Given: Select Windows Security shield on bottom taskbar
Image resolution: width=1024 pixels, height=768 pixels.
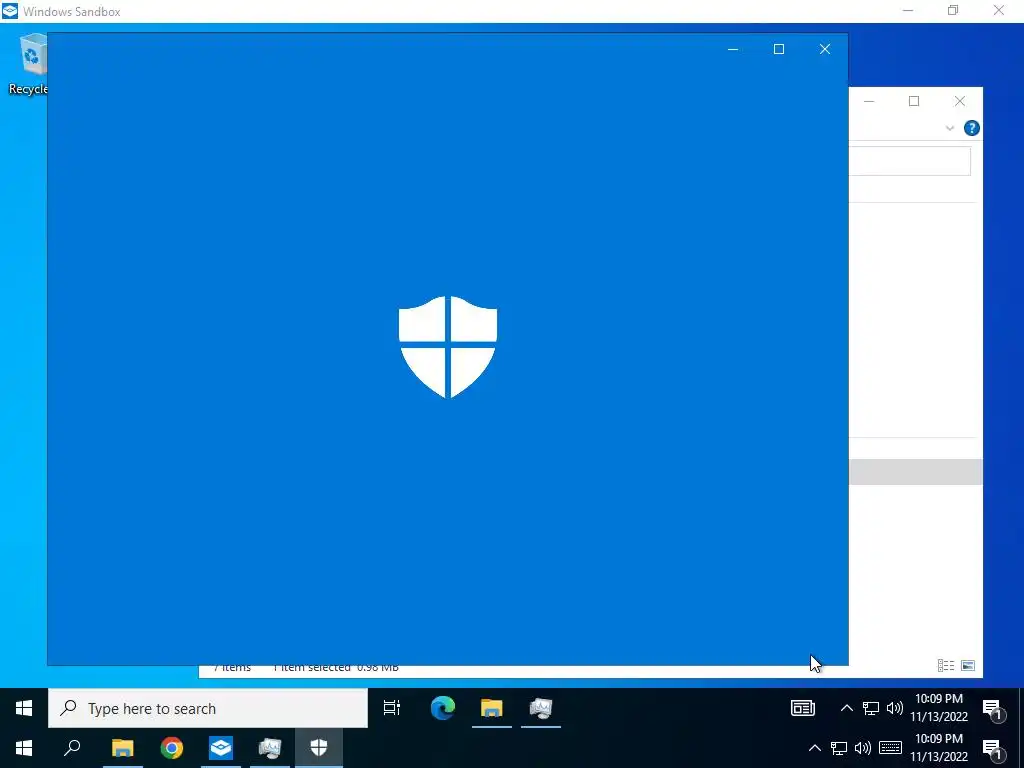Looking at the screenshot, I should [319, 748].
